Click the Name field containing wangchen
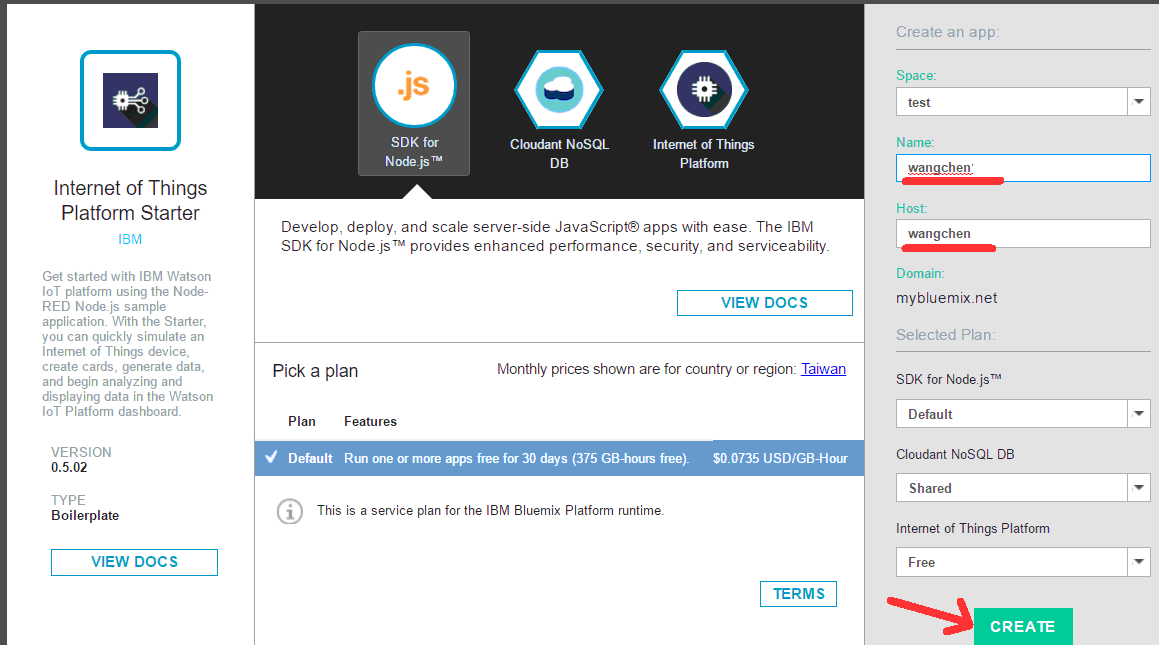 [1023, 168]
